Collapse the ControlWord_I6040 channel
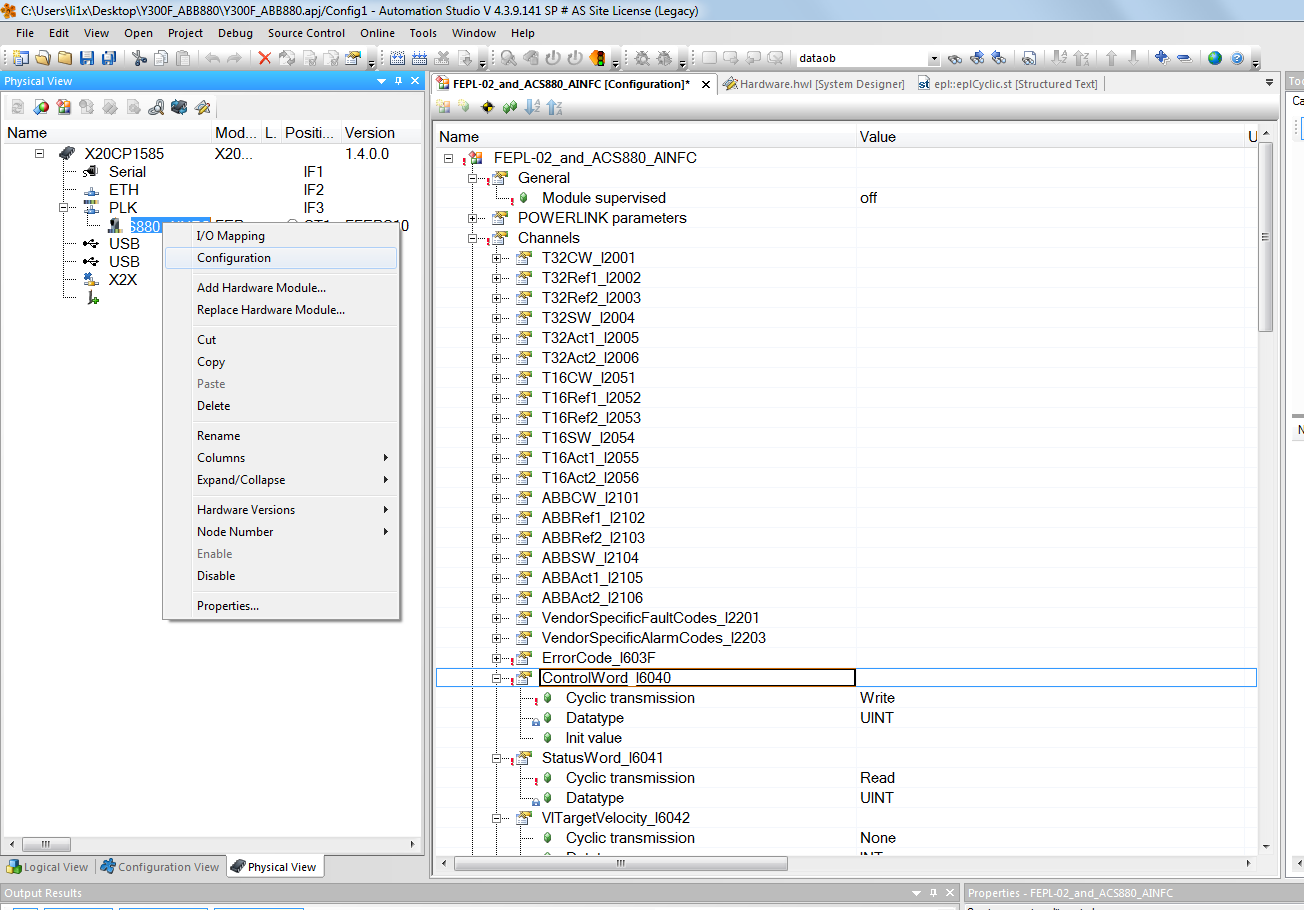Viewport: 1304px width, 910px height. (497, 678)
